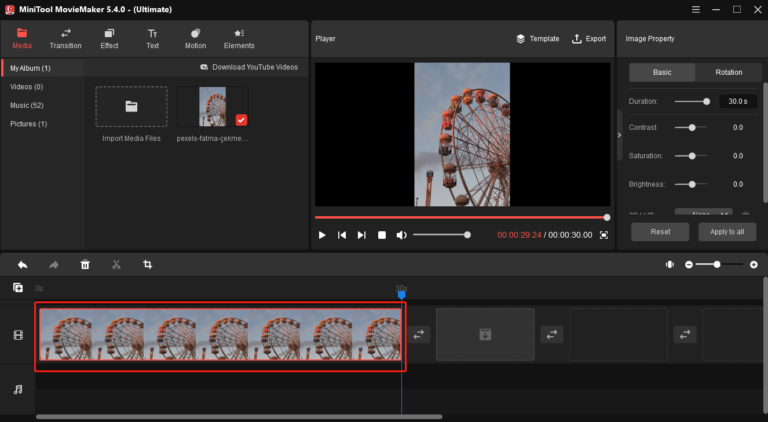The height and width of the screenshot is (422, 768).
Task: Open the Transition tab
Action: (x=65, y=39)
